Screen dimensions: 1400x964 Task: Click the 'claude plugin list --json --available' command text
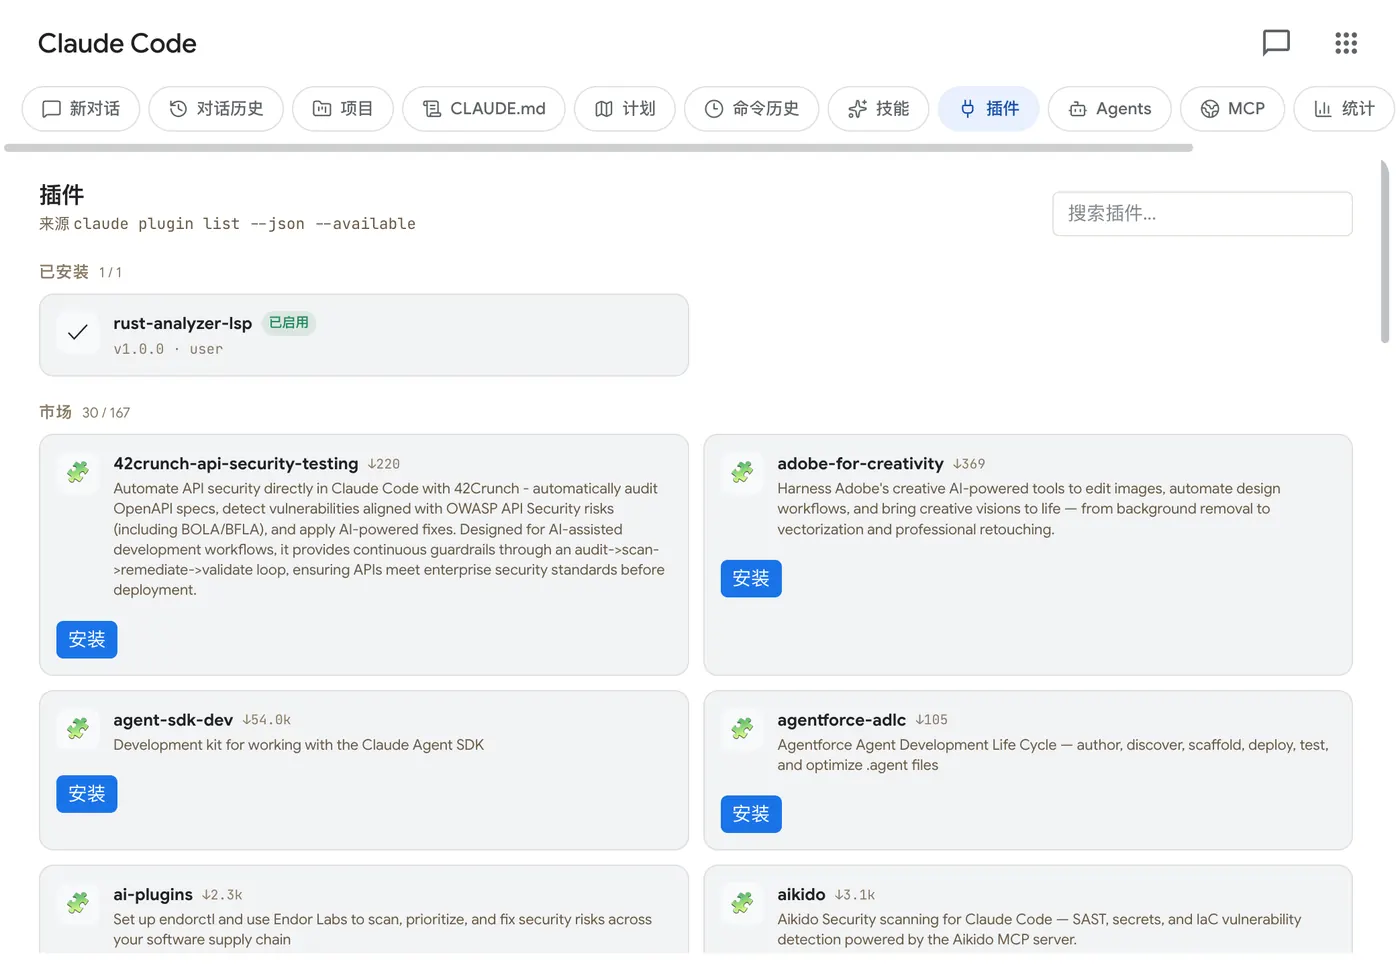(245, 224)
